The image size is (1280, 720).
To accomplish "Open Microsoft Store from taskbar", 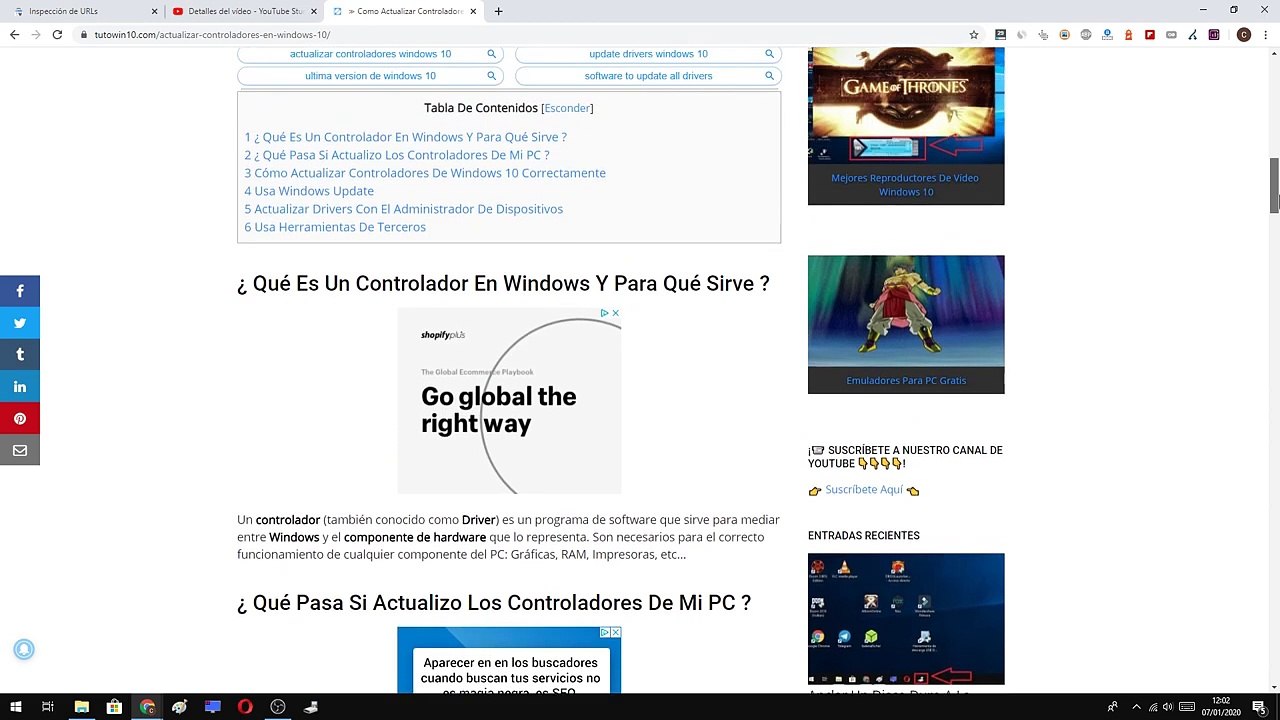I will [x=114, y=707].
